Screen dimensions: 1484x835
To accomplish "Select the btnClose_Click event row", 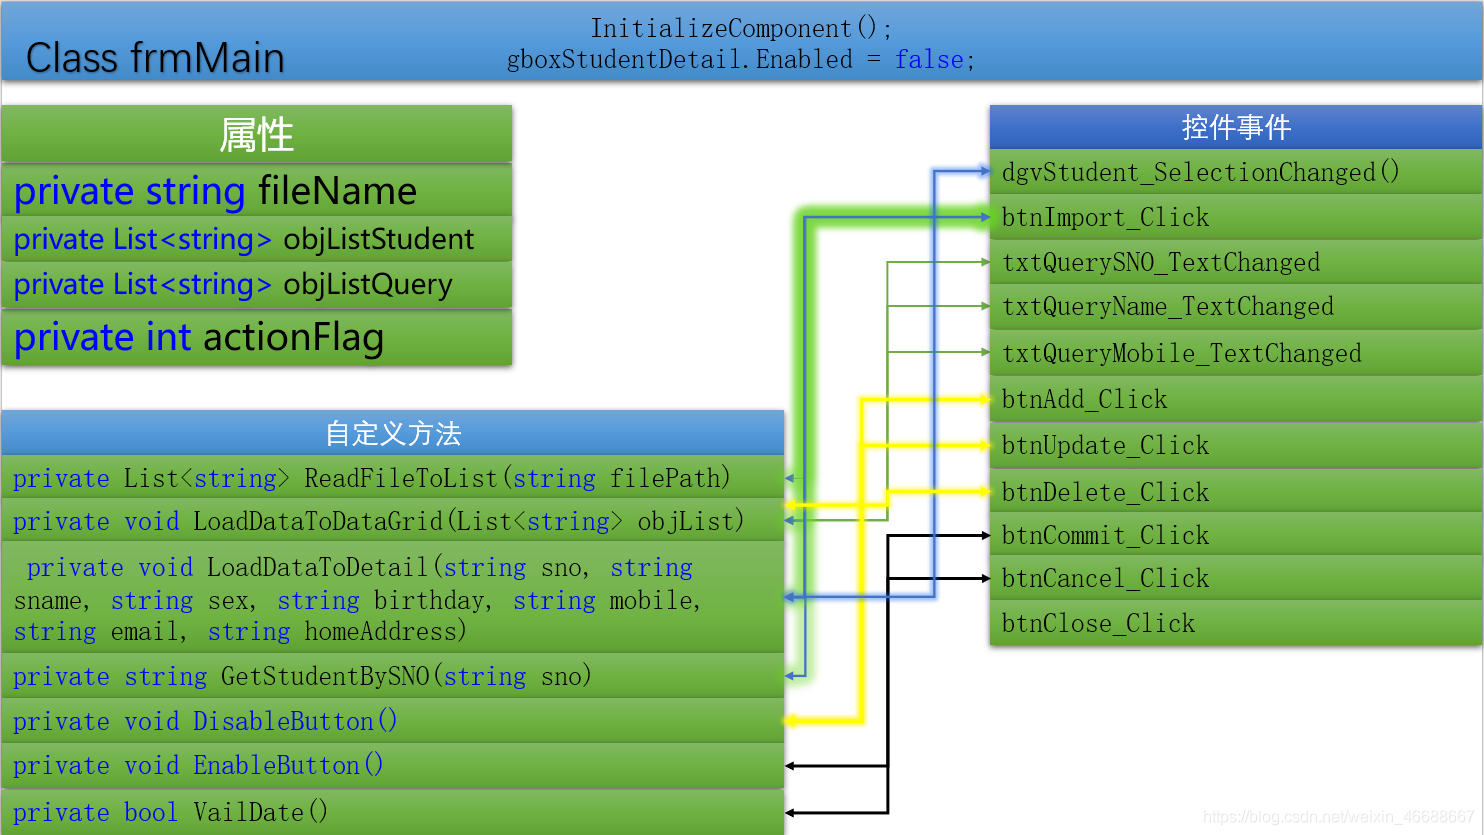I will [1236, 623].
